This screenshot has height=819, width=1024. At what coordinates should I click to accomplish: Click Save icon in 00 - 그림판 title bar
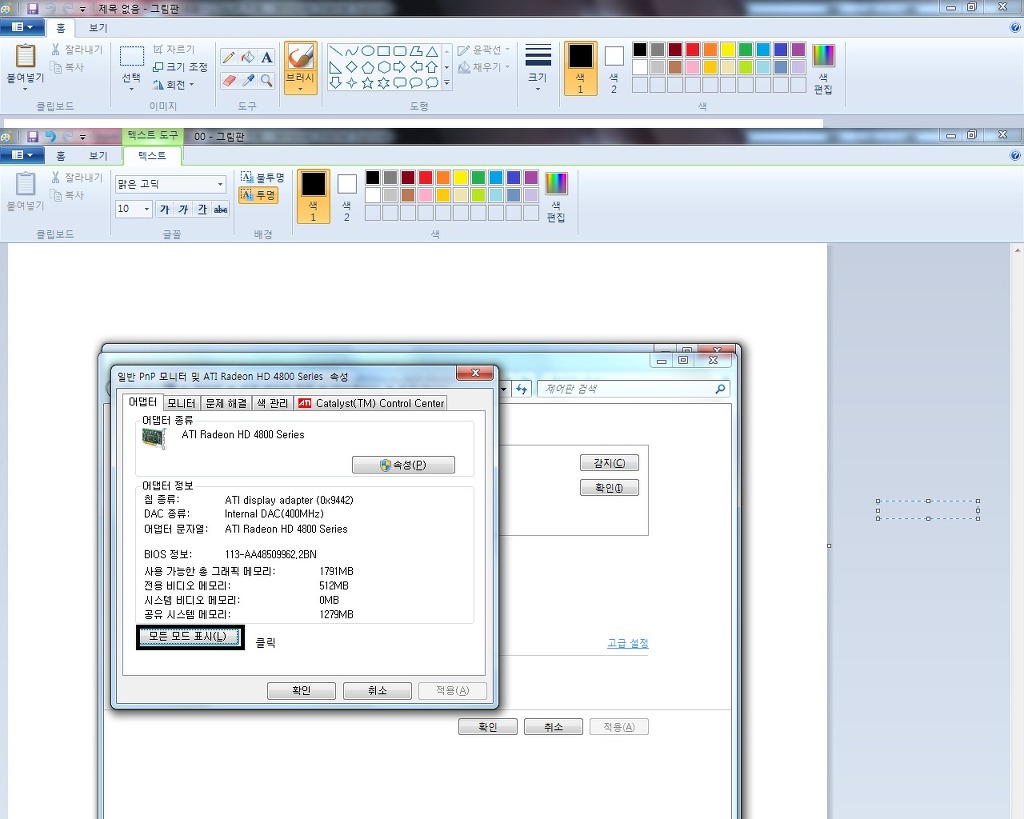[32, 136]
